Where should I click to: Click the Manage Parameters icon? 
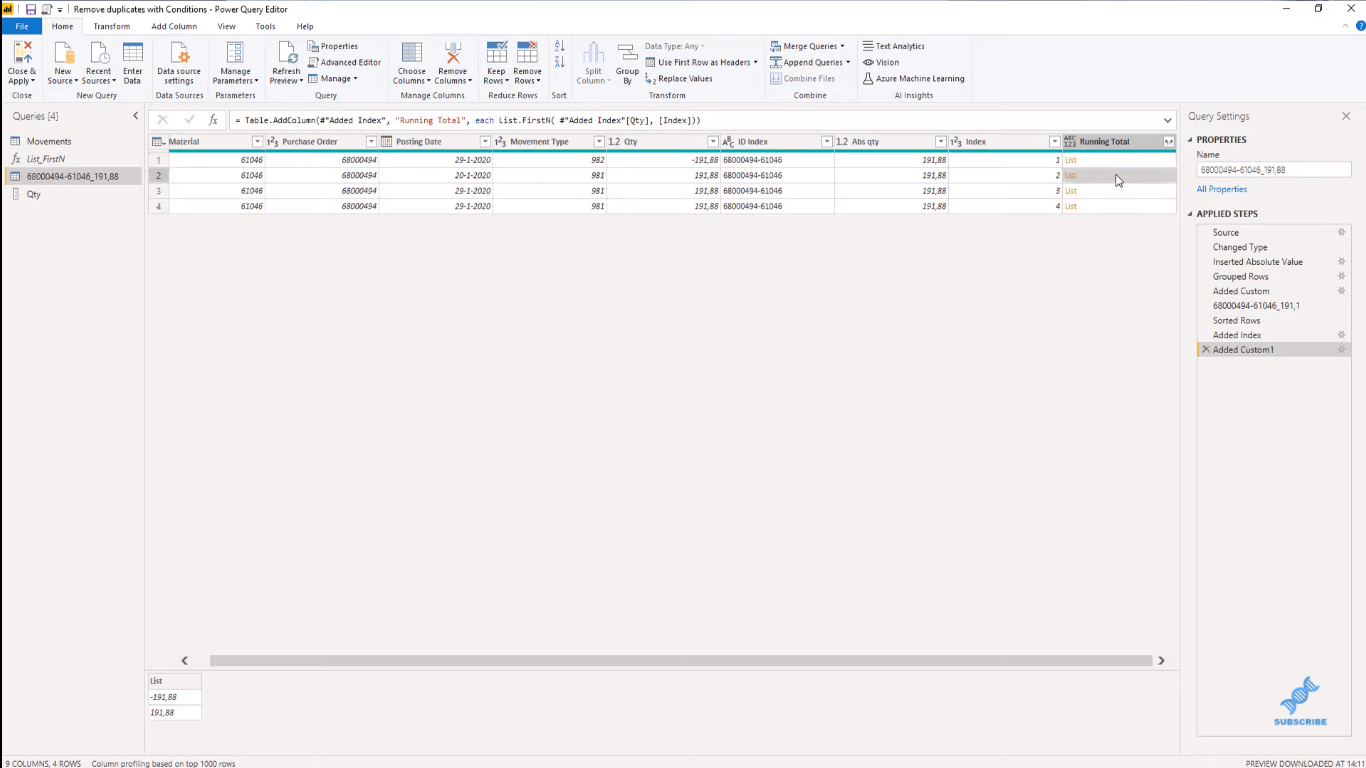[235, 54]
